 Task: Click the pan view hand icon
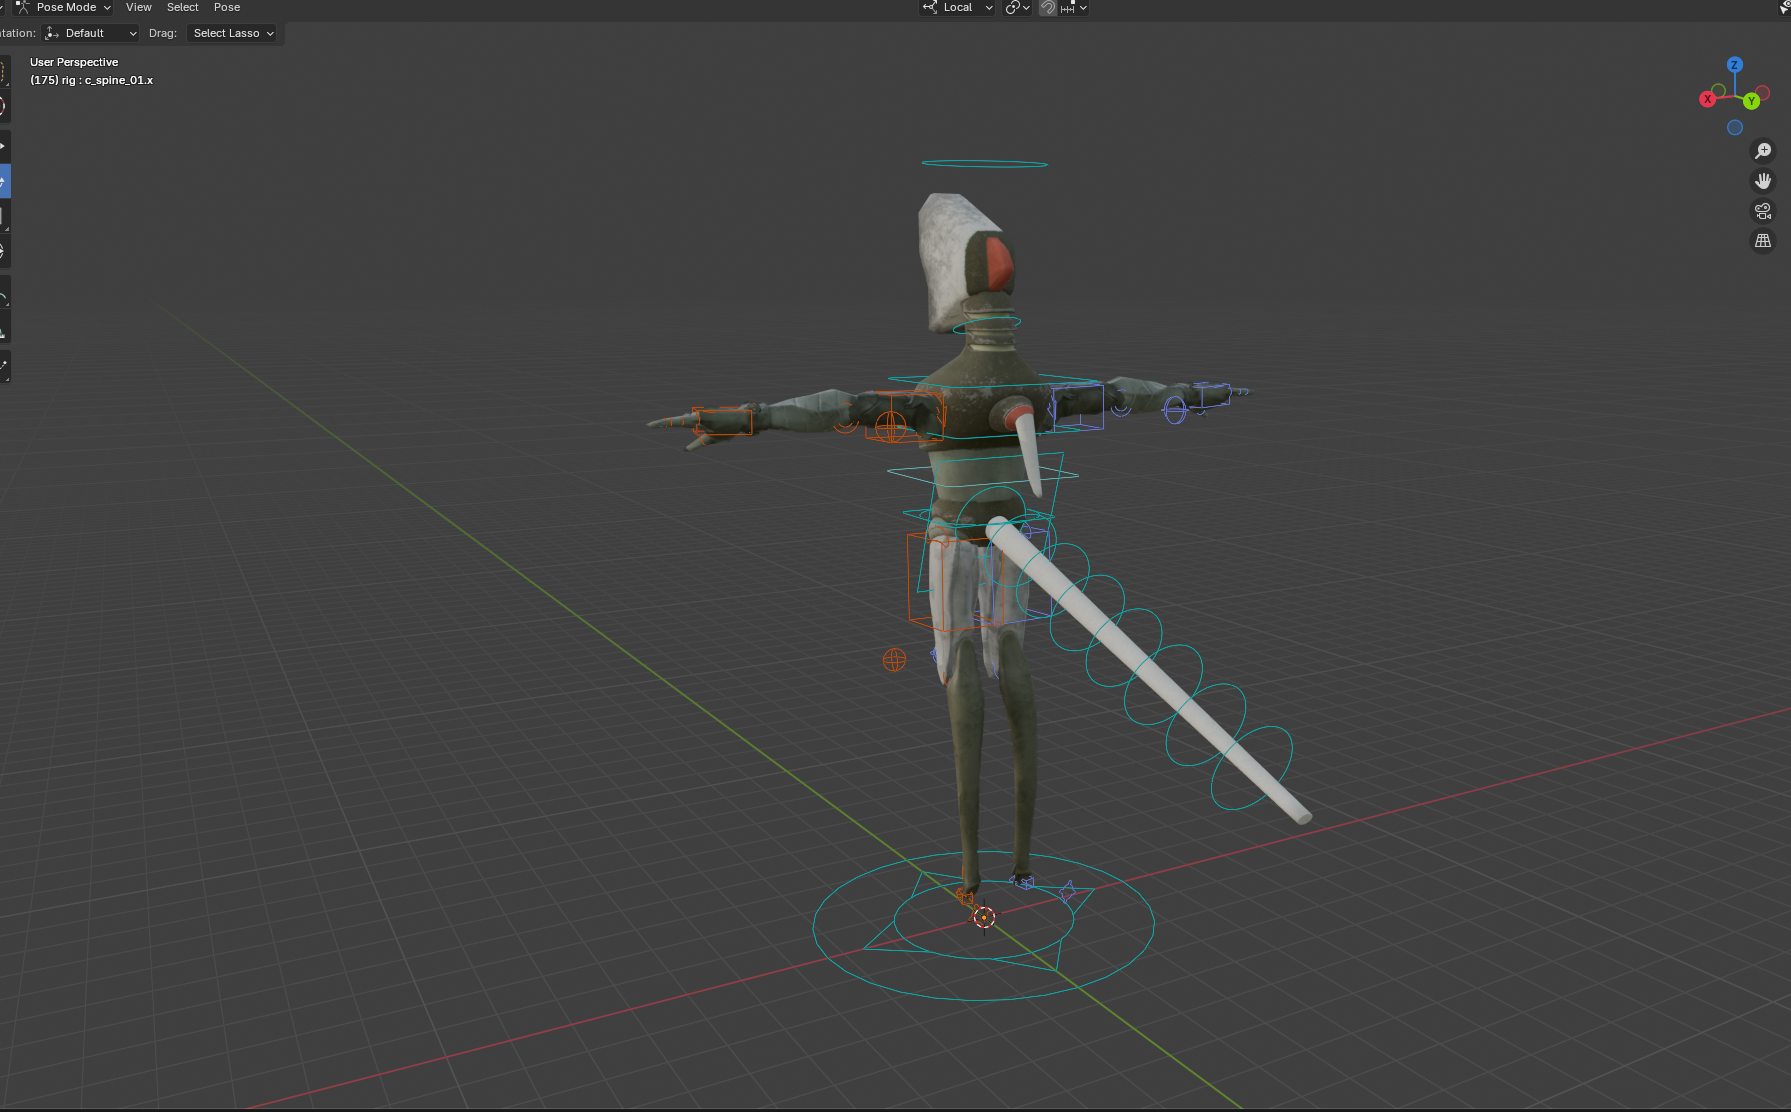click(x=1763, y=181)
